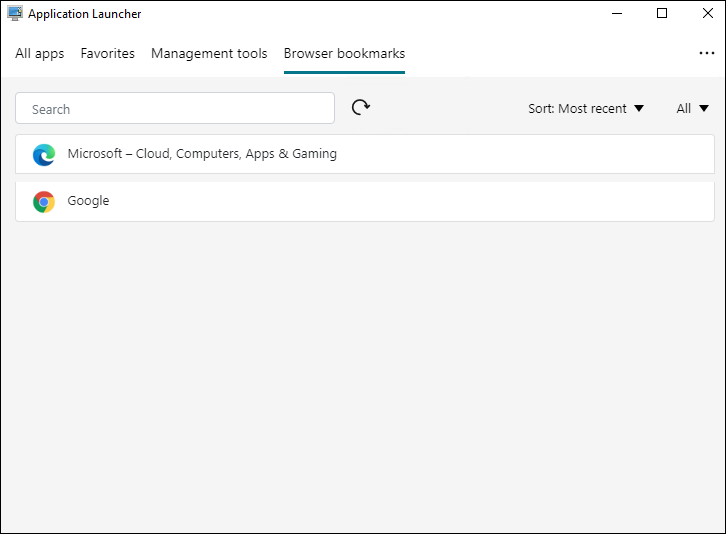Launch the Google bookmark entry

click(x=89, y=201)
